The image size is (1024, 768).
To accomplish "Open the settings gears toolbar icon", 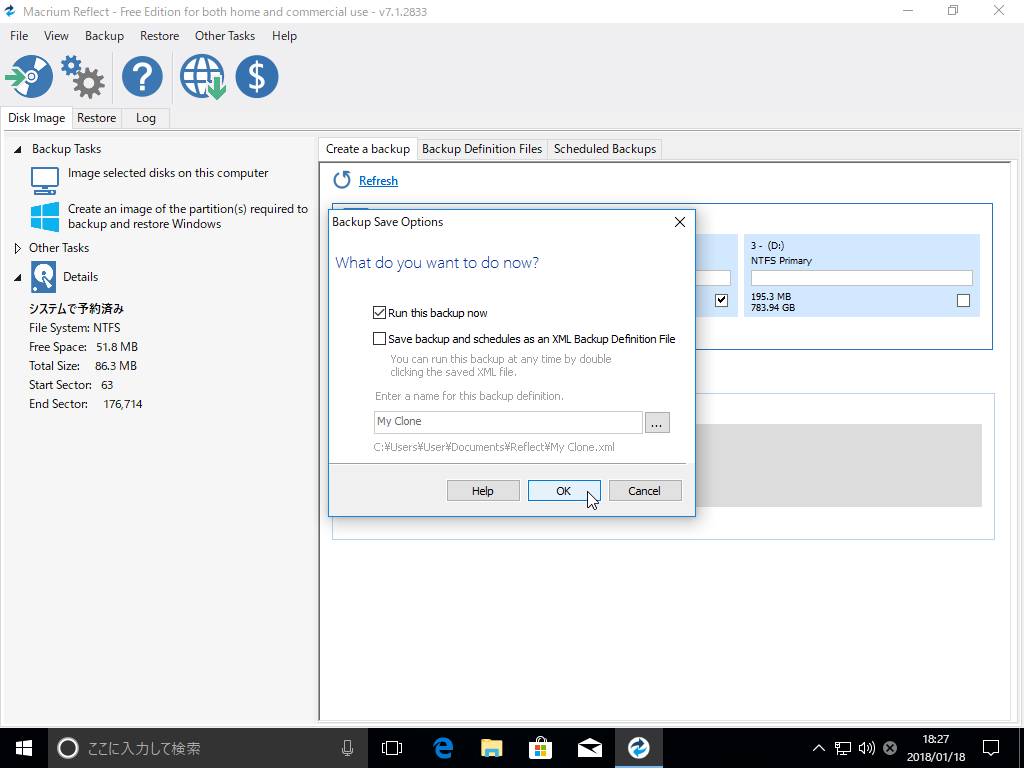I will point(83,77).
